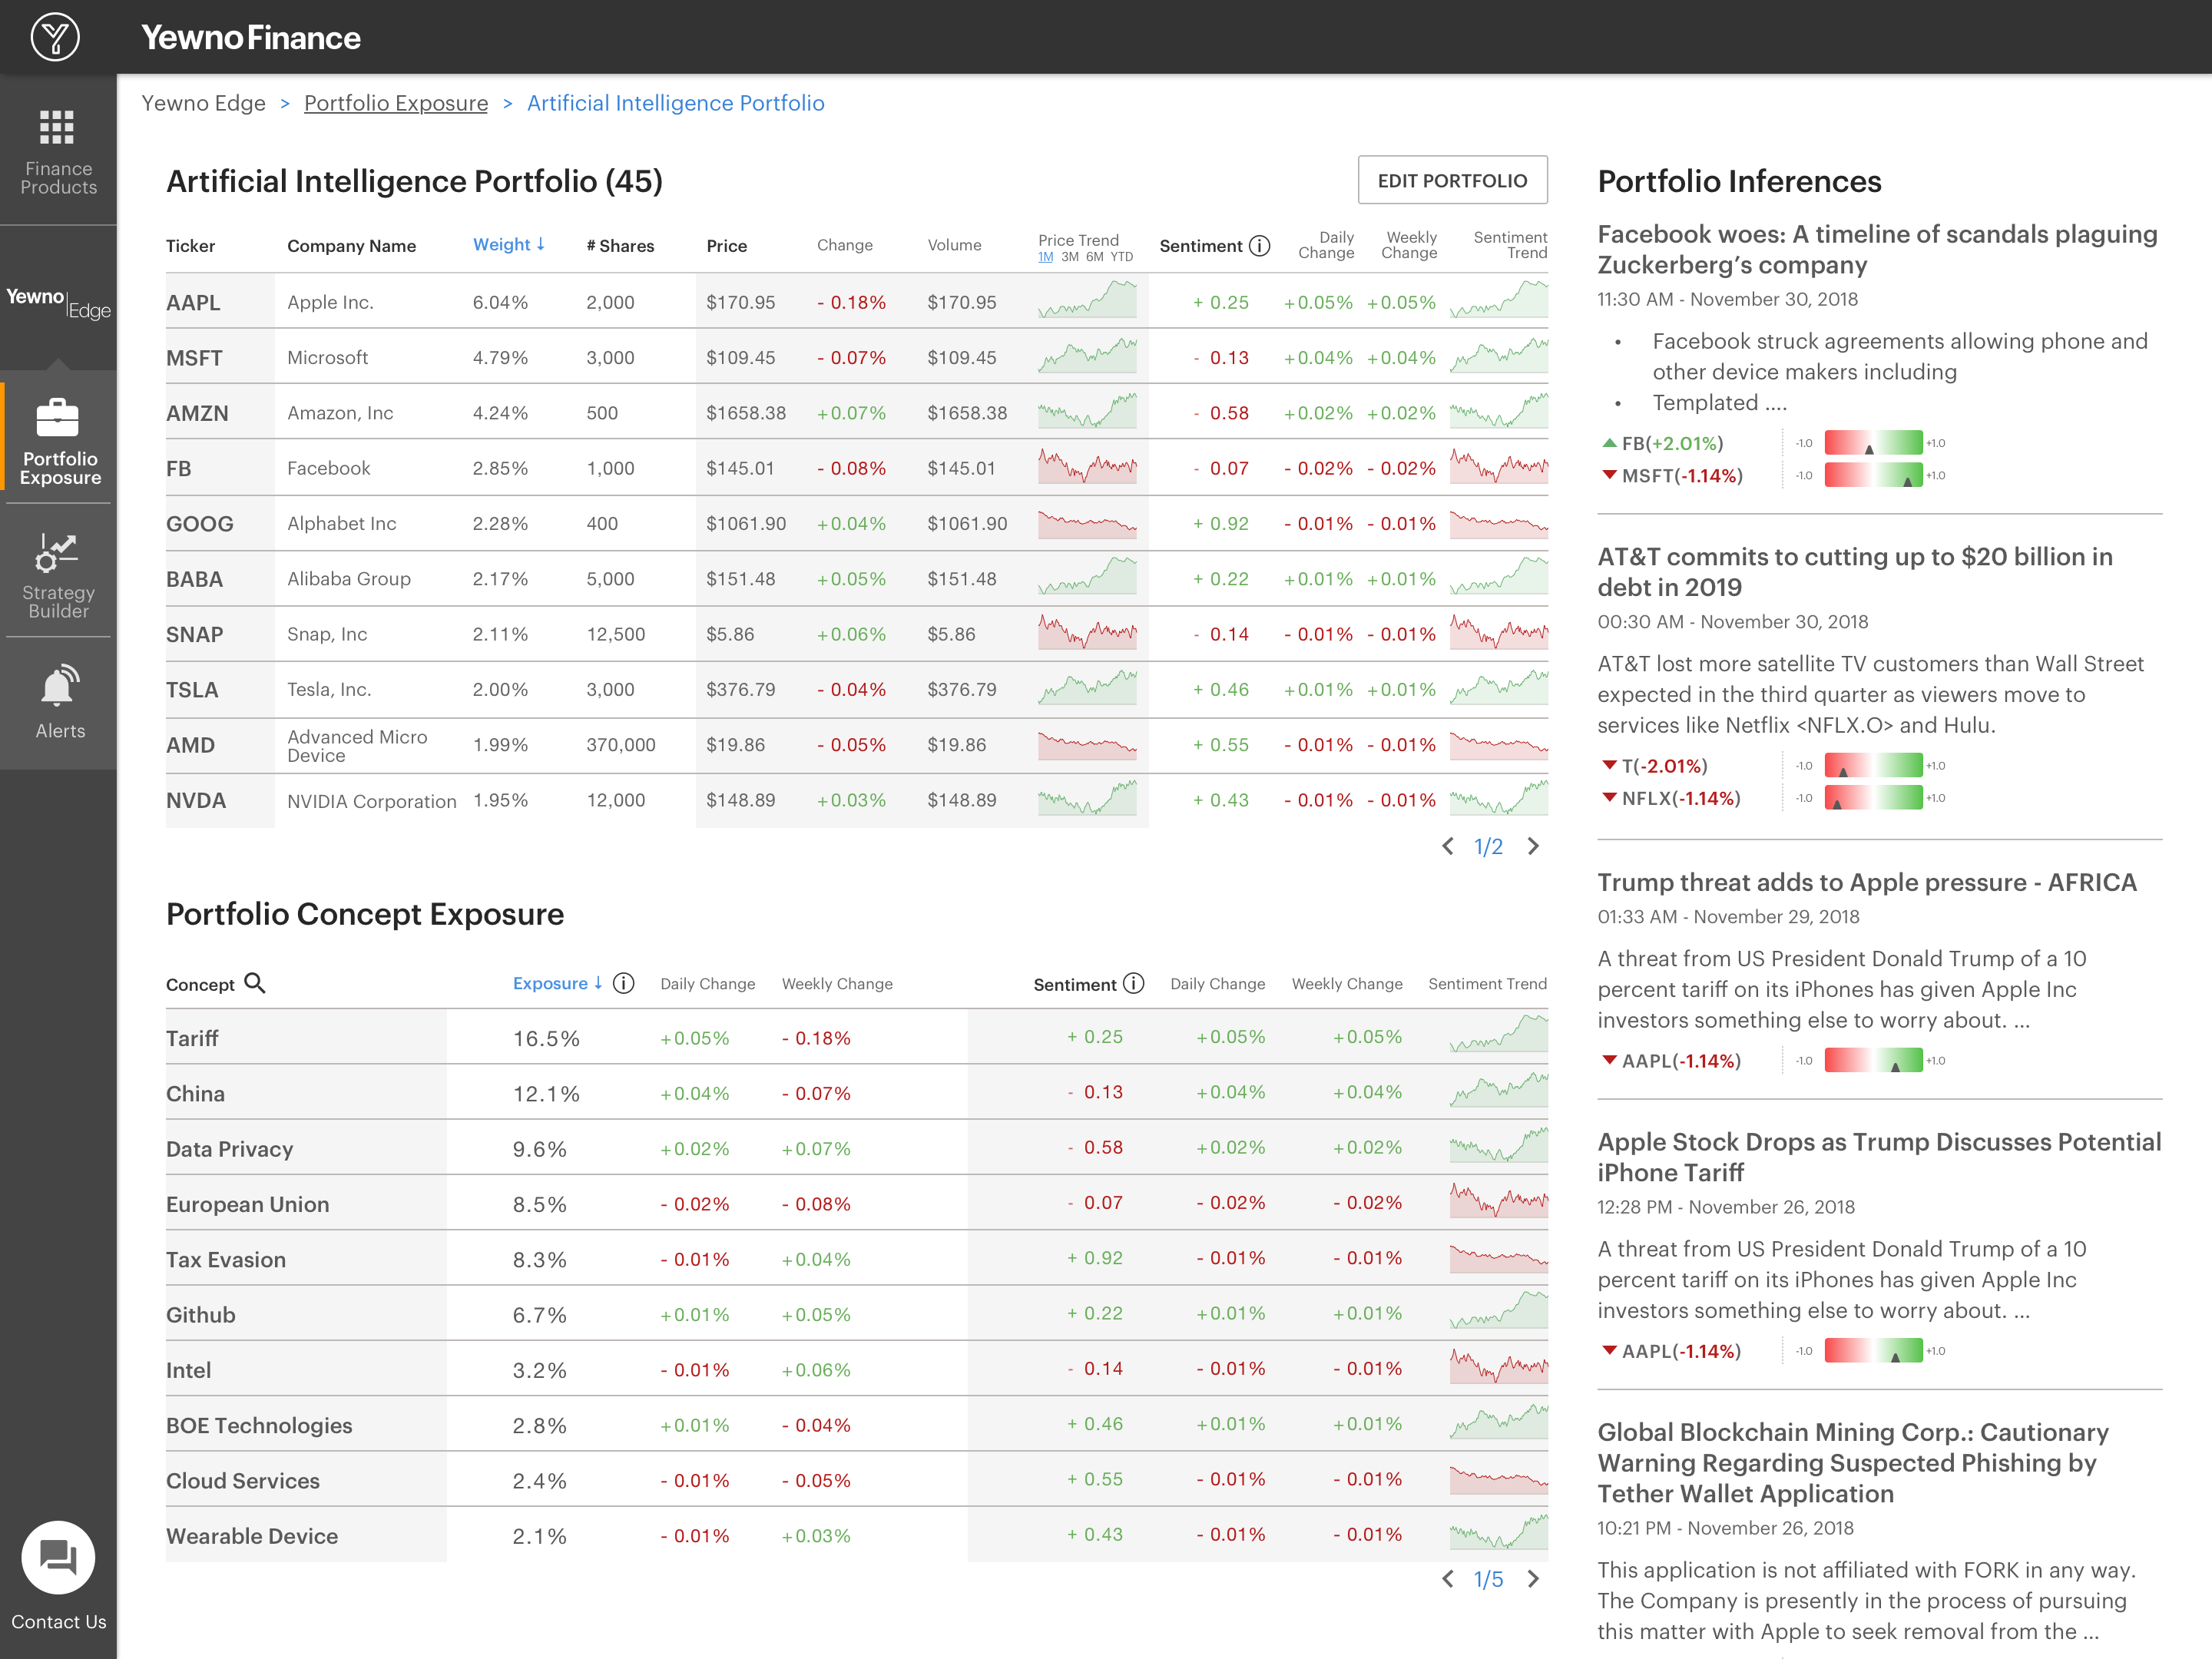Image resolution: width=2212 pixels, height=1659 pixels.
Task: Open Facebook woes scandals article
Action: pos(1877,249)
